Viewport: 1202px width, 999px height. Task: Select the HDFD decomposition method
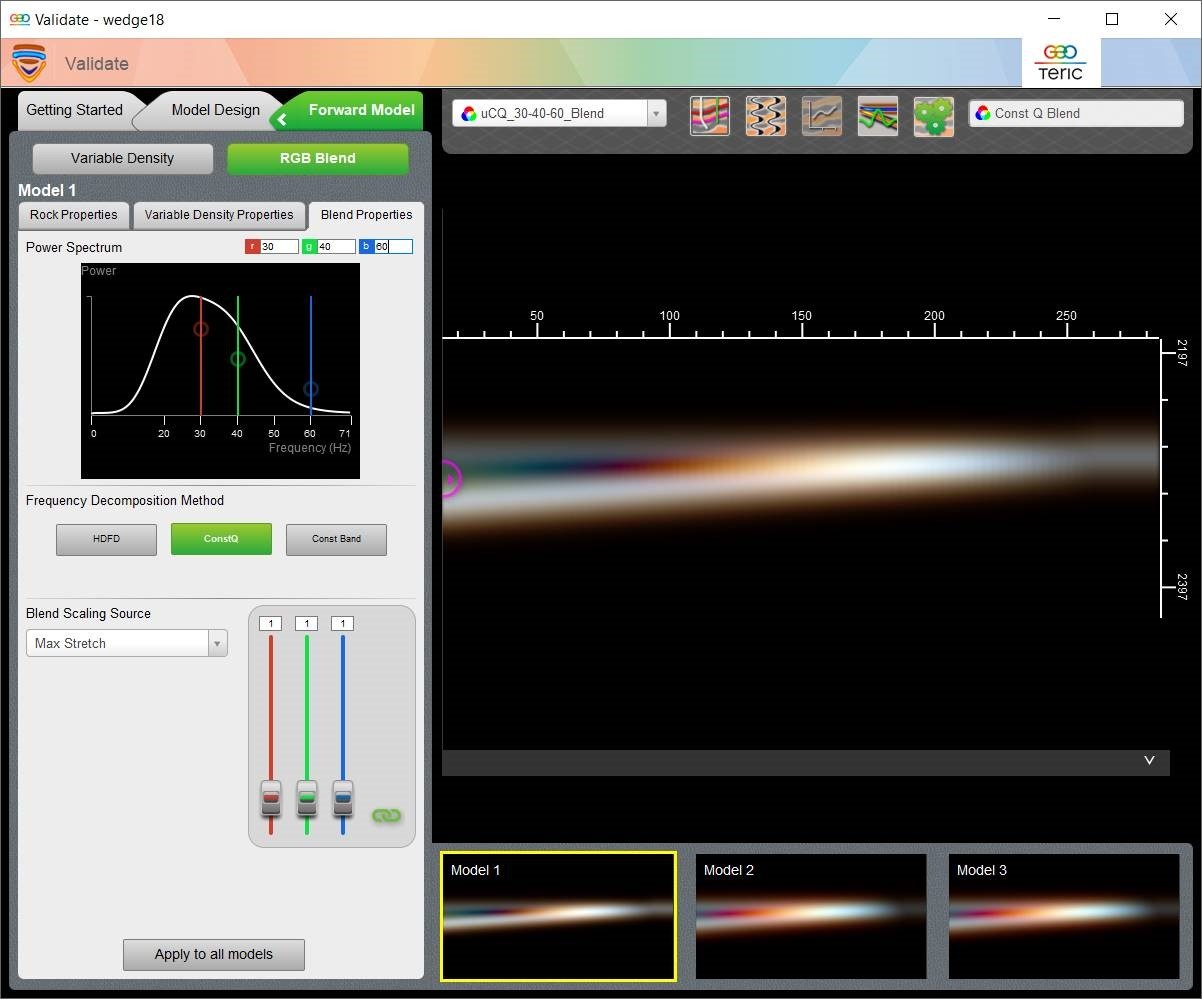(106, 539)
